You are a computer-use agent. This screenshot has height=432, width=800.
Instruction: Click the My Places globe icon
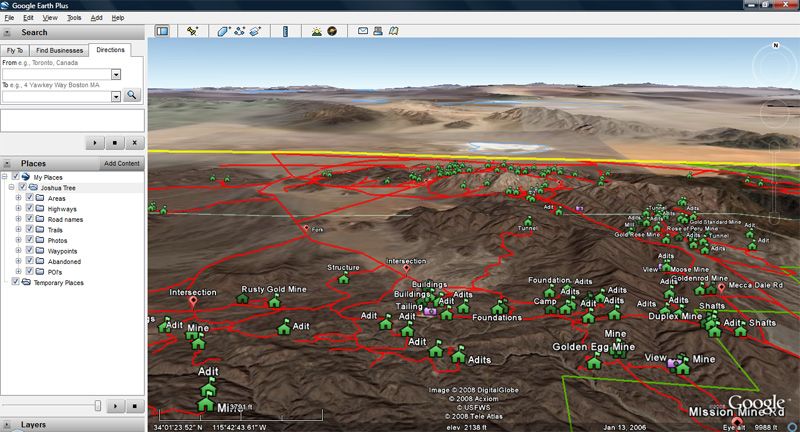coord(26,177)
